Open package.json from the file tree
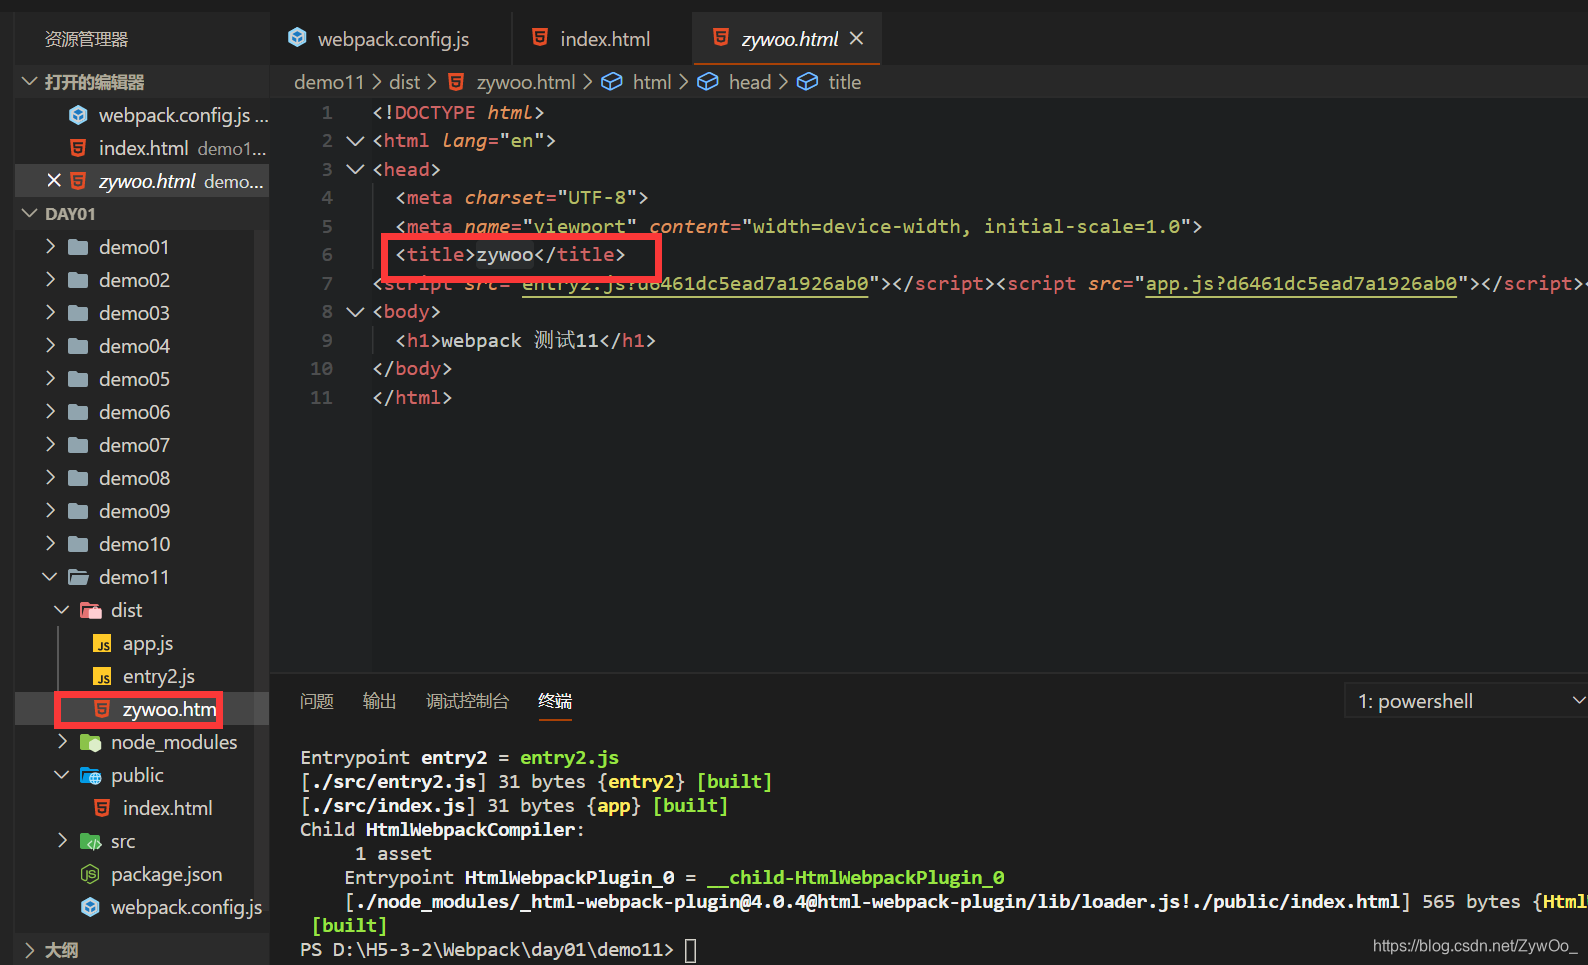Viewport: 1588px width, 965px height. tap(166, 874)
